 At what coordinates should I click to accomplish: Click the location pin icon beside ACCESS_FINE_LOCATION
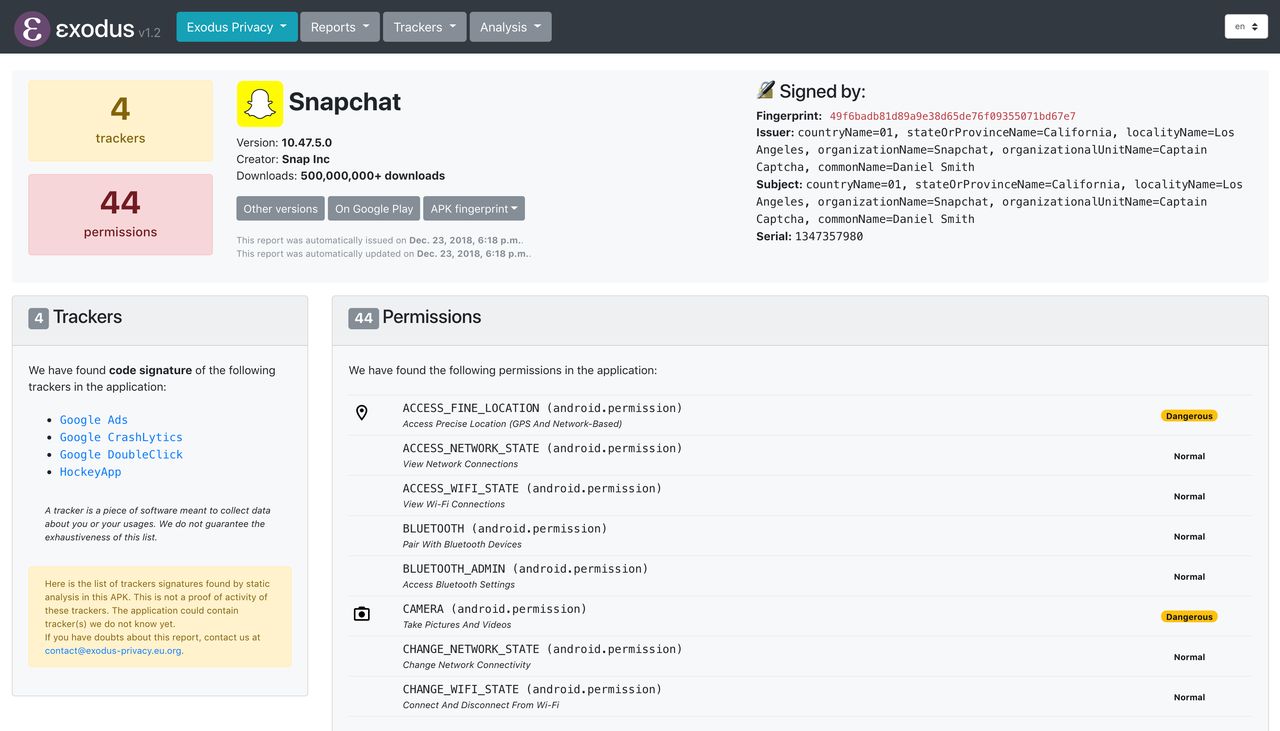coord(361,412)
